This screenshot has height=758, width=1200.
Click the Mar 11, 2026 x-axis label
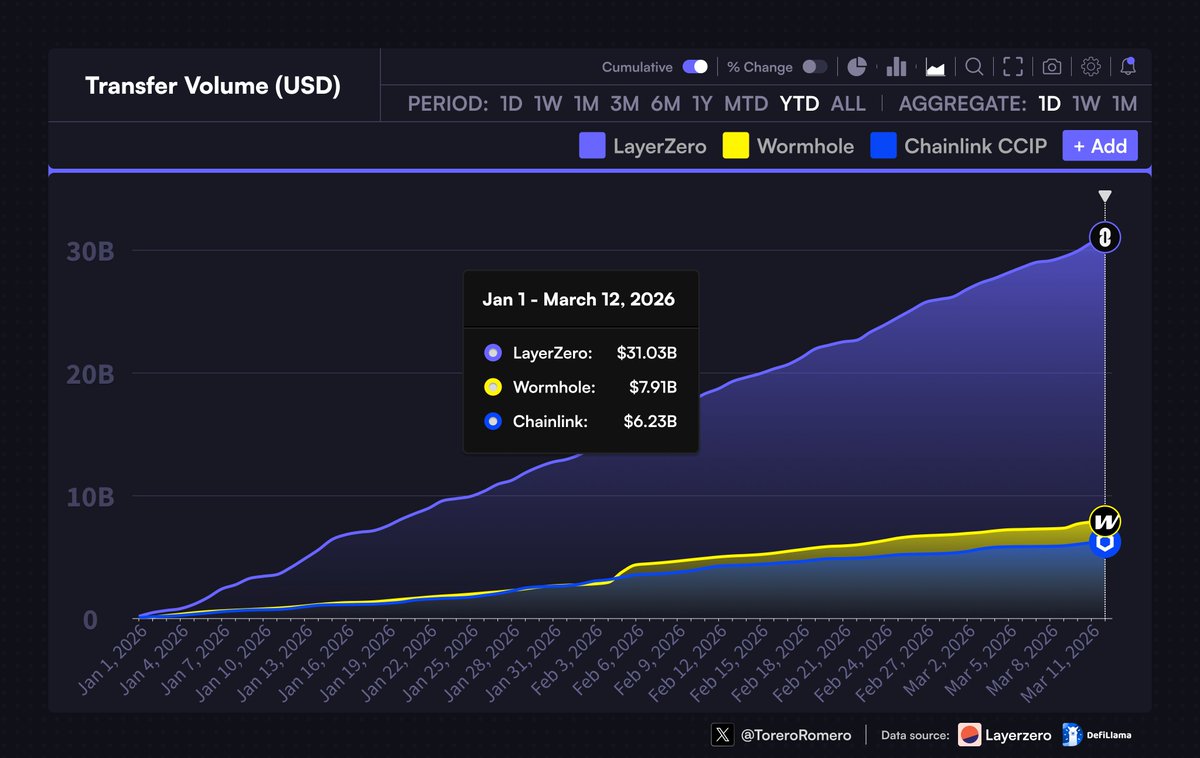click(x=1062, y=662)
